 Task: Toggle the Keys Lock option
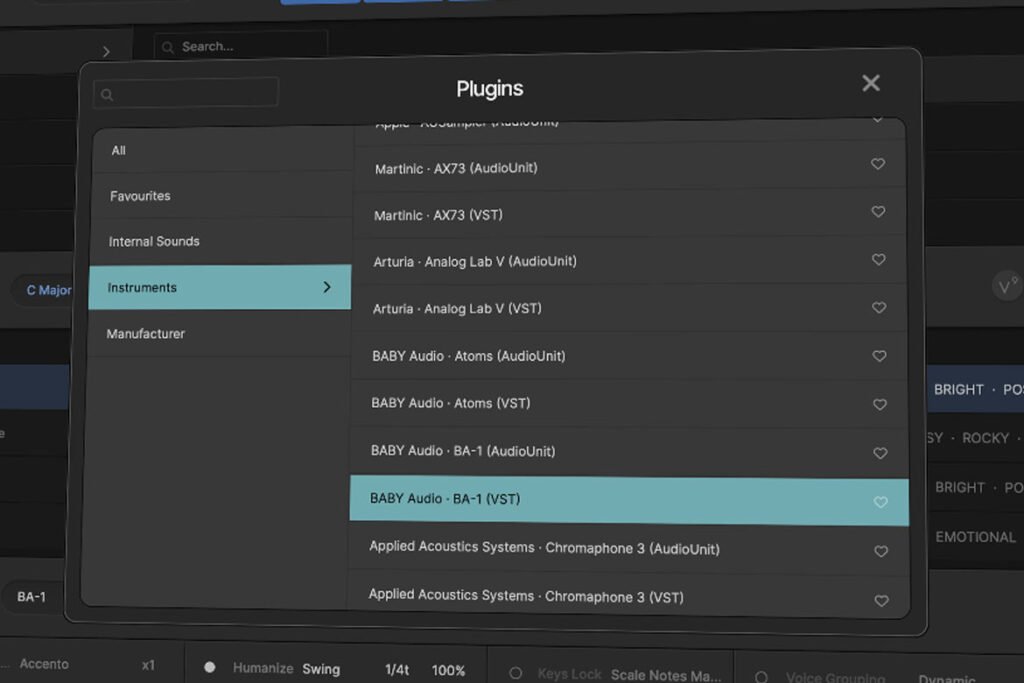tap(516, 673)
